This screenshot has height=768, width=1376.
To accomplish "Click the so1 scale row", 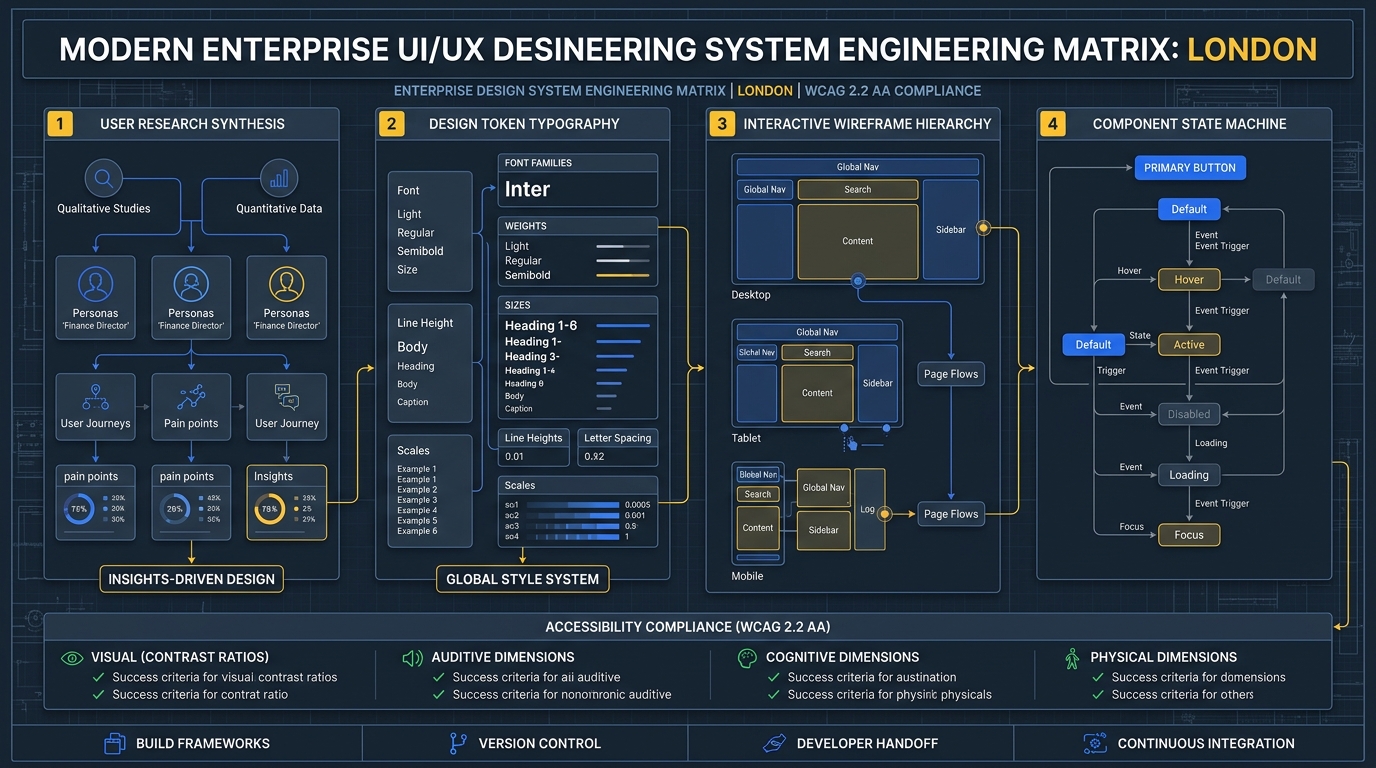I will (577, 505).
